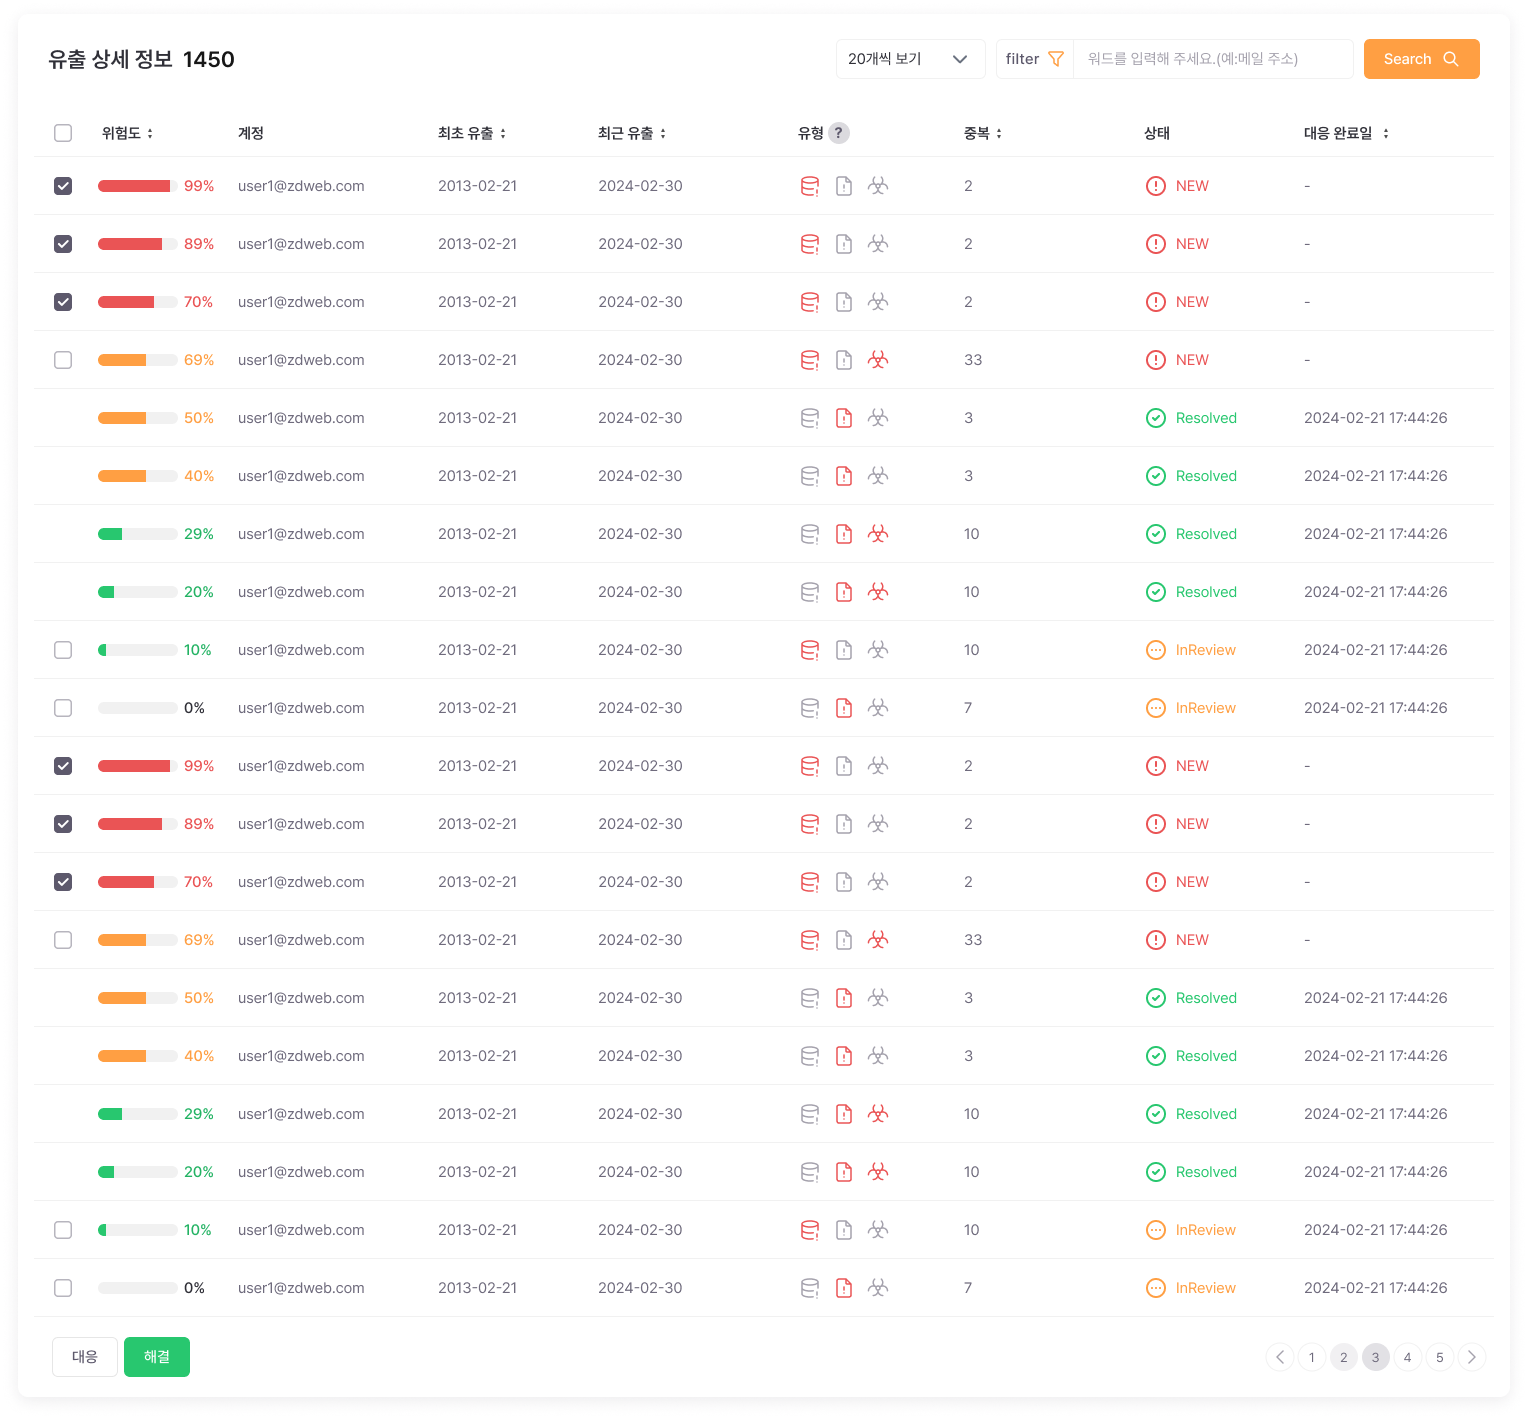The width and height of the screenshot is (1528, 1419).
Task: Toggle the select-all checkbox in the table header
Action: pyautogui.click(x=63, y=133)
